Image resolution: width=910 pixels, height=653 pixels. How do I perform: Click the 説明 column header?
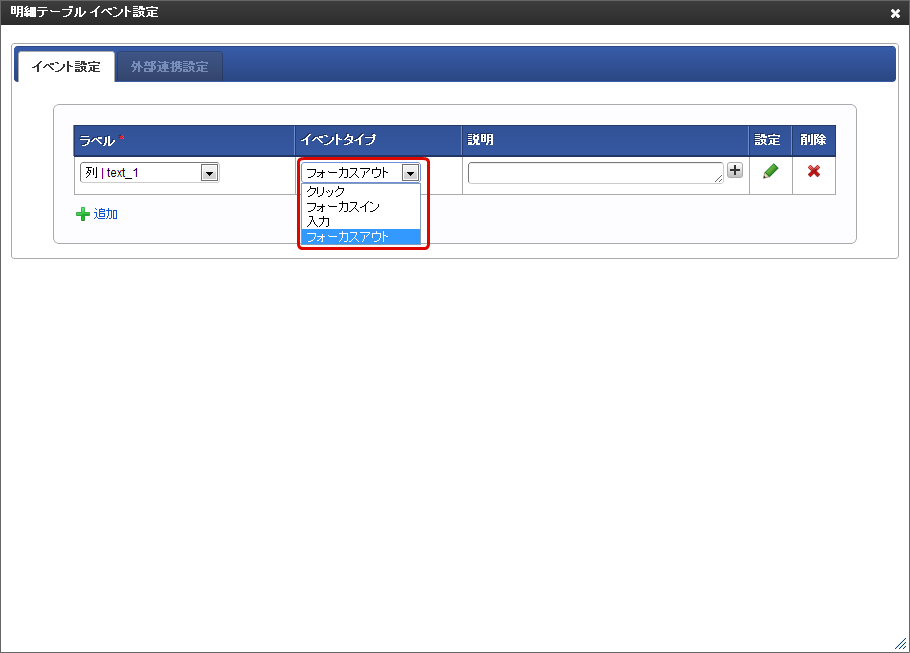coord(605,140)
